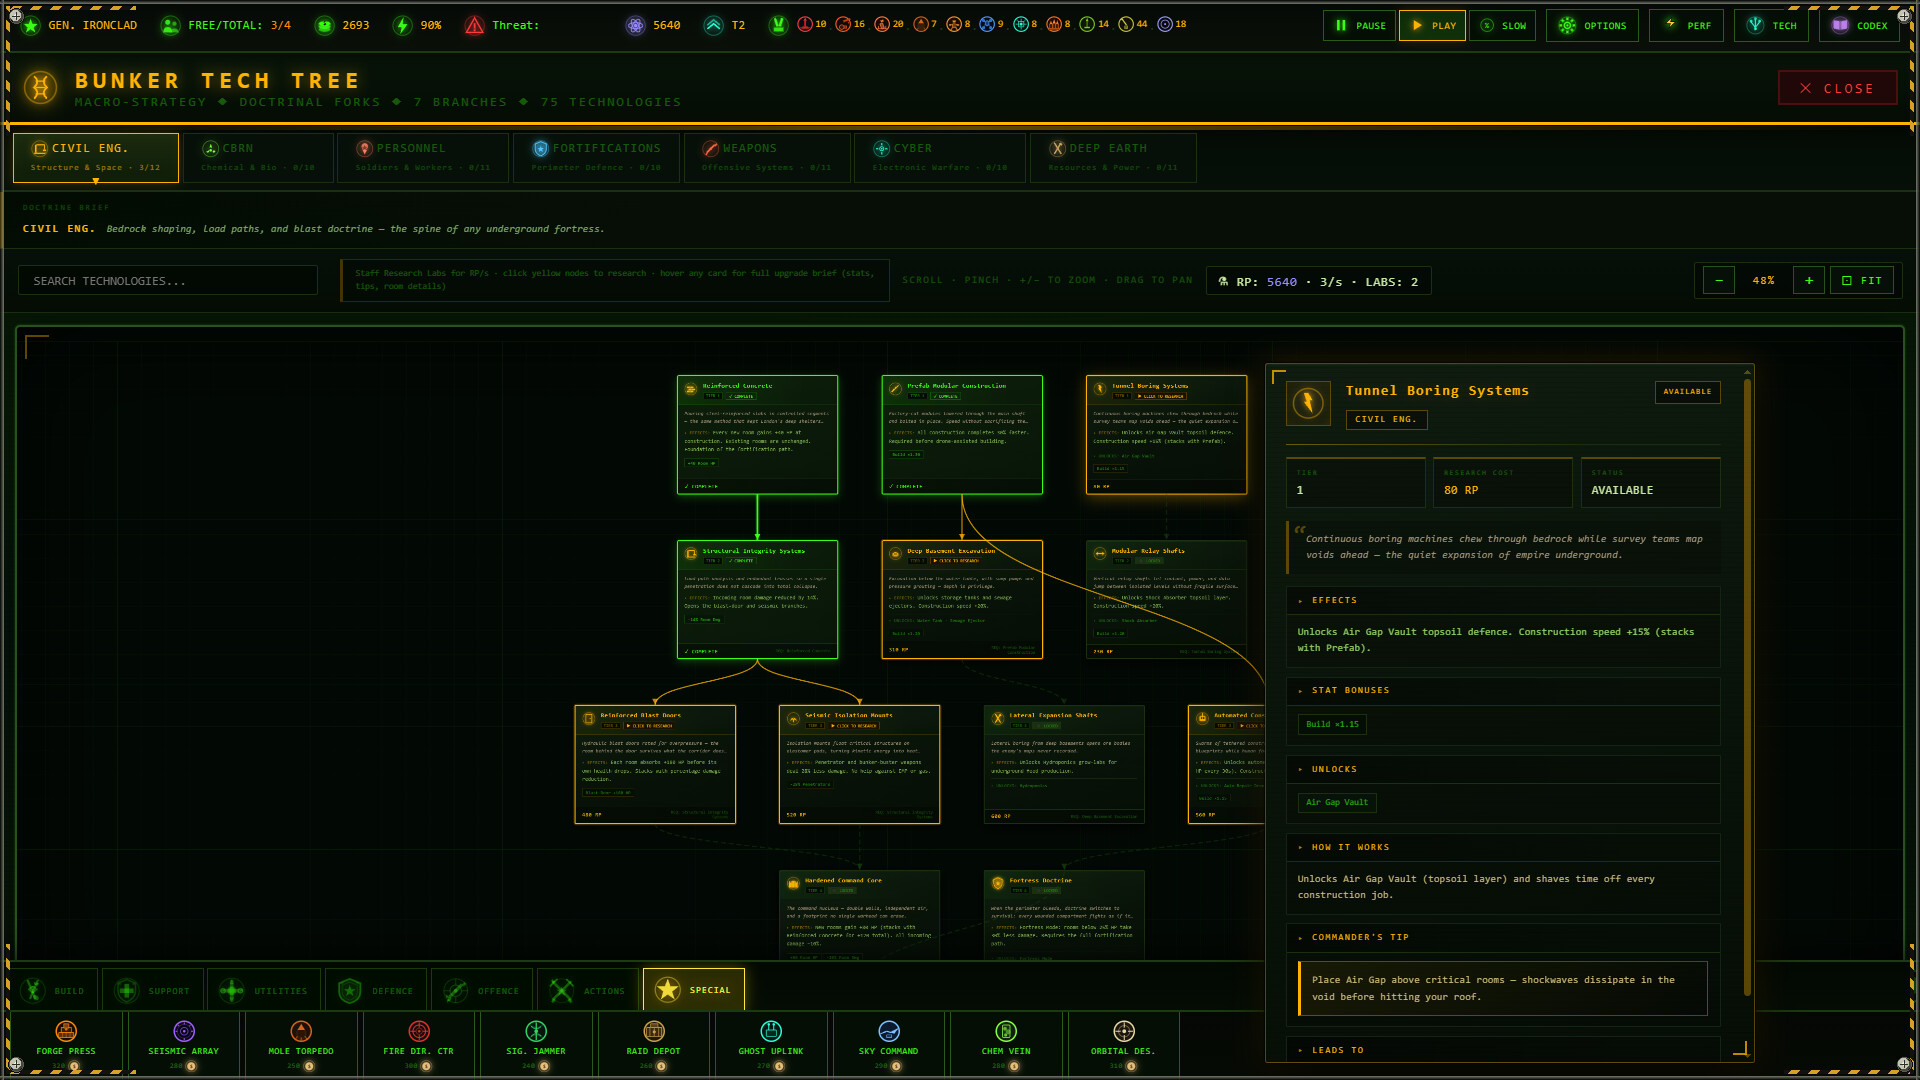Click the General Ironclad star icon

(31, 25)
